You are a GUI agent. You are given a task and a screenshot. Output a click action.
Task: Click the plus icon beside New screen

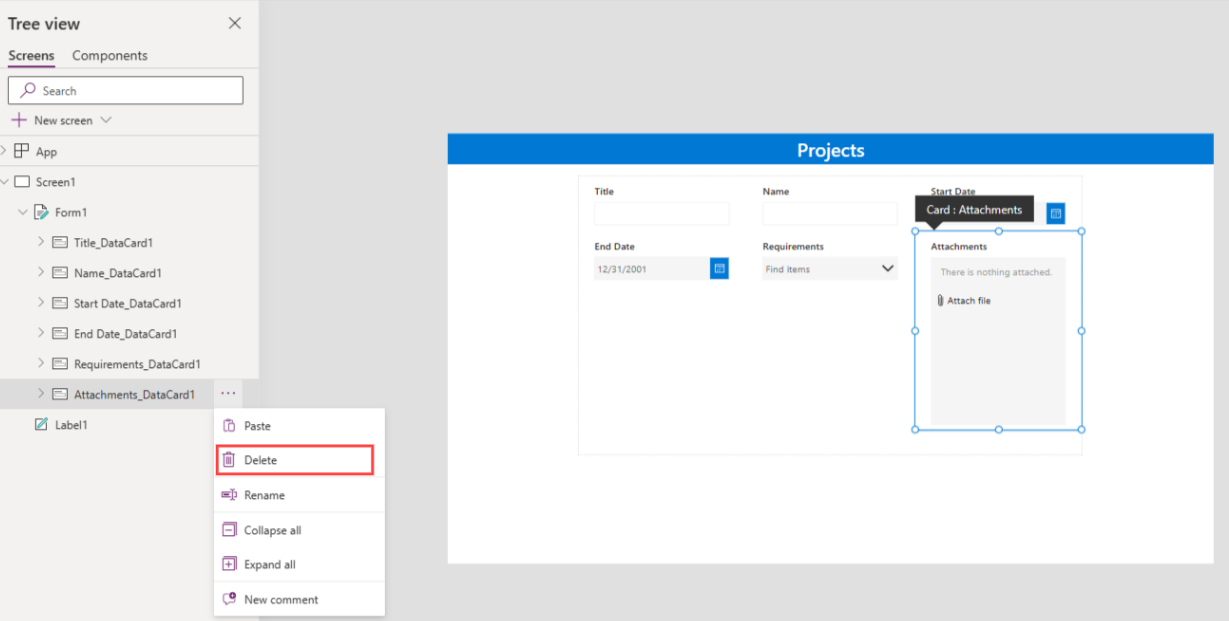click(20, 120)
